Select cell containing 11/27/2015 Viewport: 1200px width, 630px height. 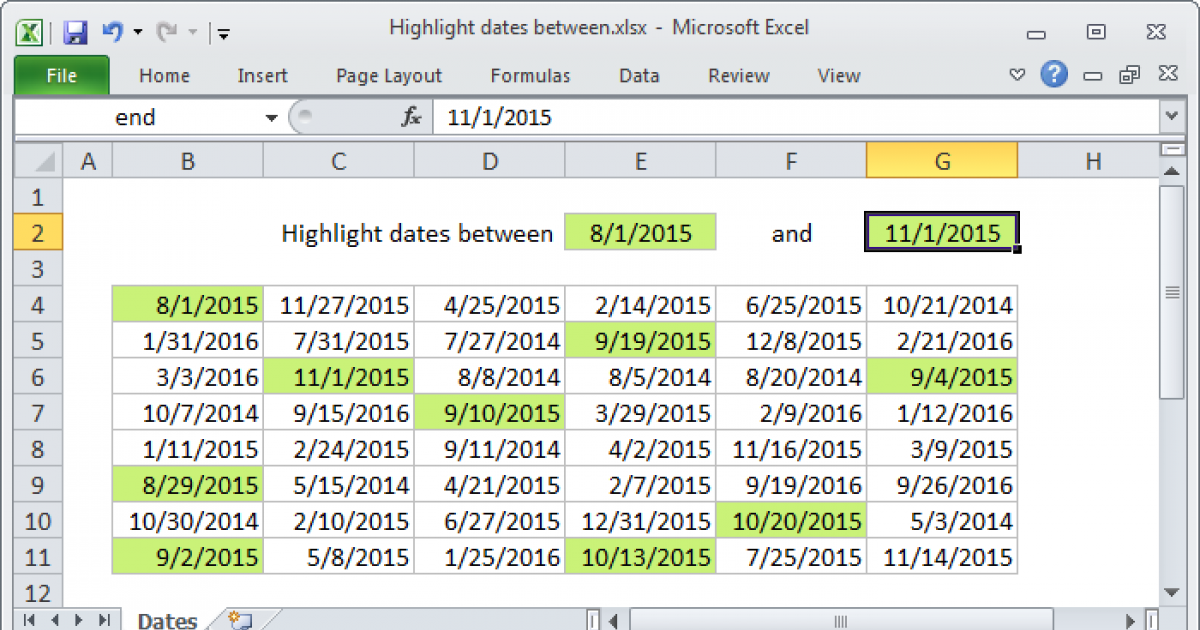[x=338, y=305]
